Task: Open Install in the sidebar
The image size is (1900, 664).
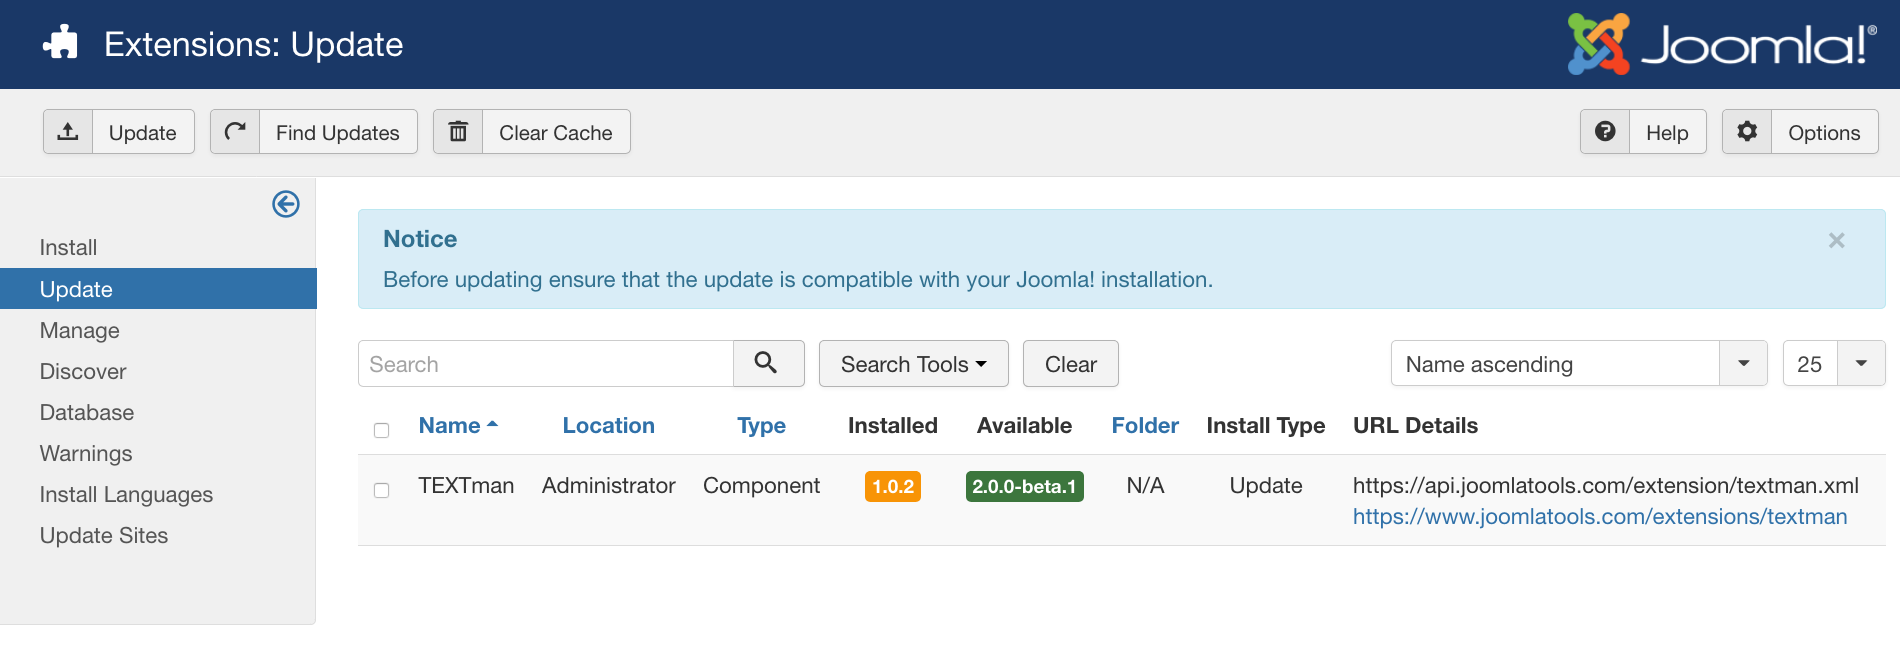Action: coord(68,247)
